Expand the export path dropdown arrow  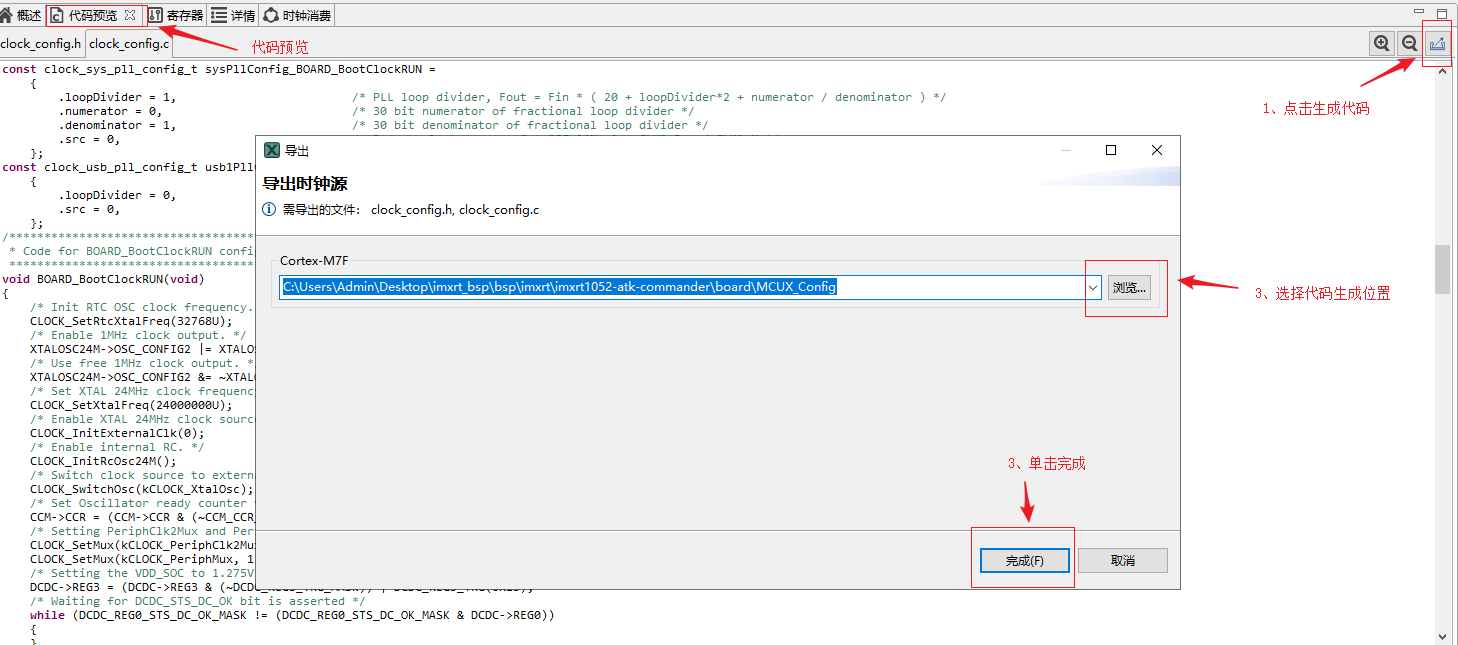pyautogui.click(x=1093, y=288)
